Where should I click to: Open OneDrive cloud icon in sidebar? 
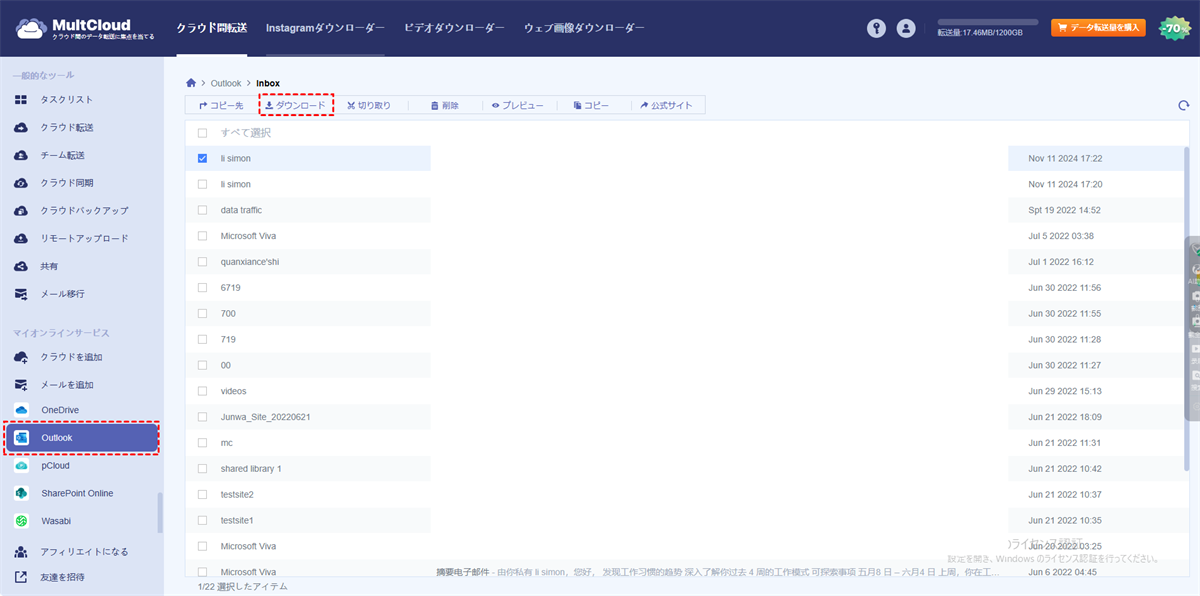[x=20, y=410]
